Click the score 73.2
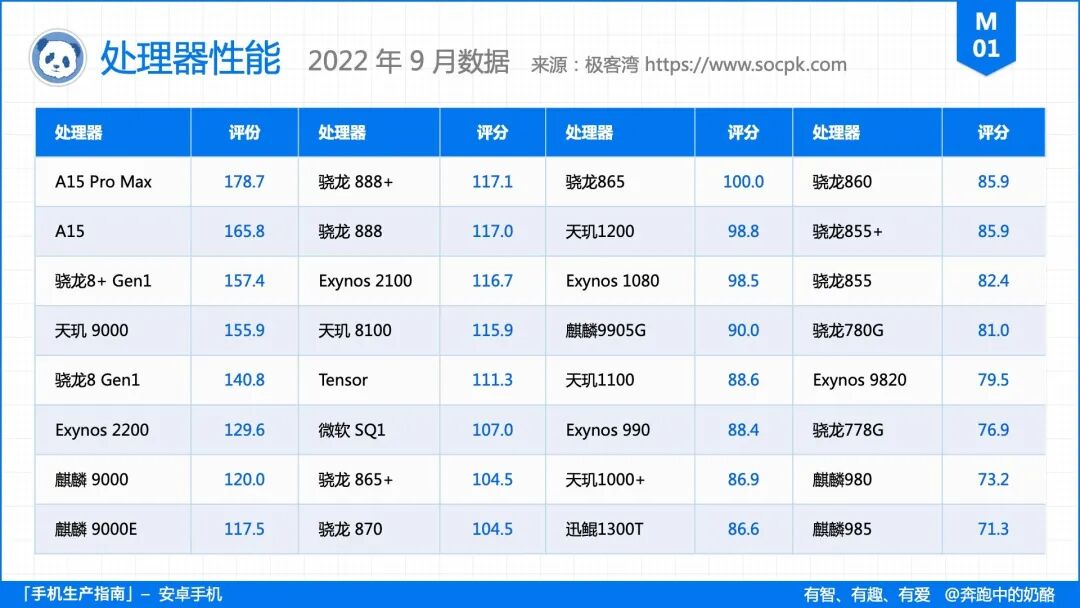The width and height of the screenshot is (1080, 608). [993, 479]
